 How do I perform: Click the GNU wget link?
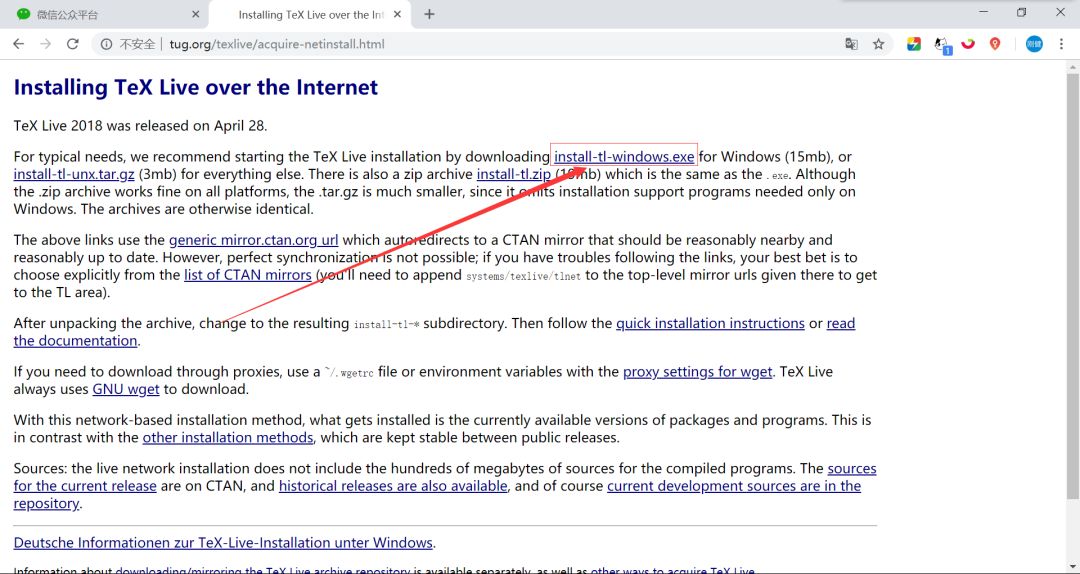(126, 389)
